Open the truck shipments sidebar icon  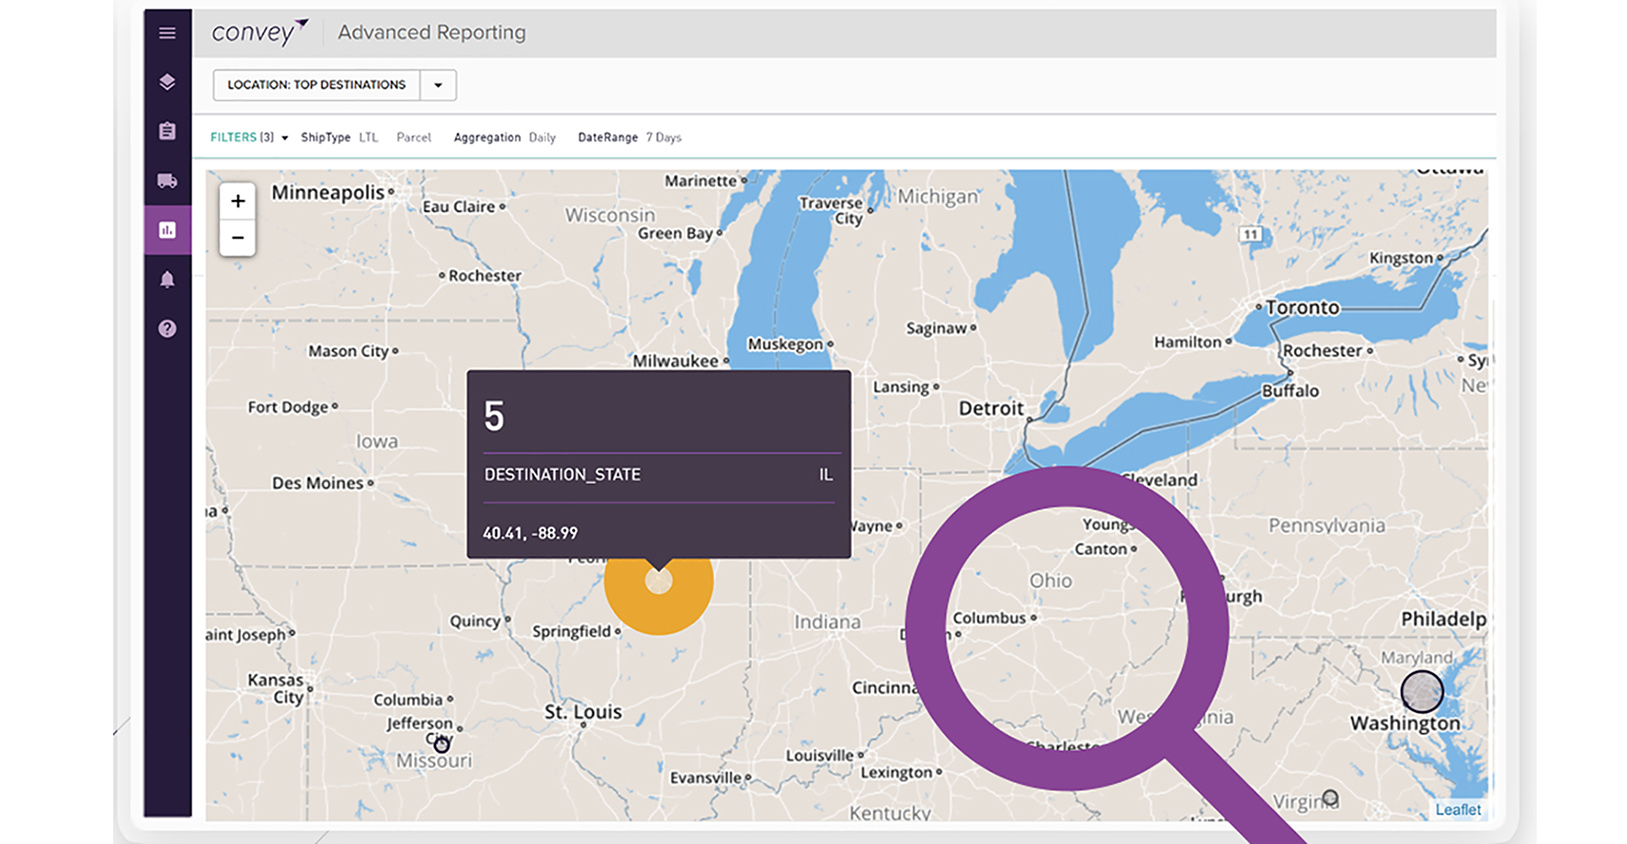coord(167,181)
